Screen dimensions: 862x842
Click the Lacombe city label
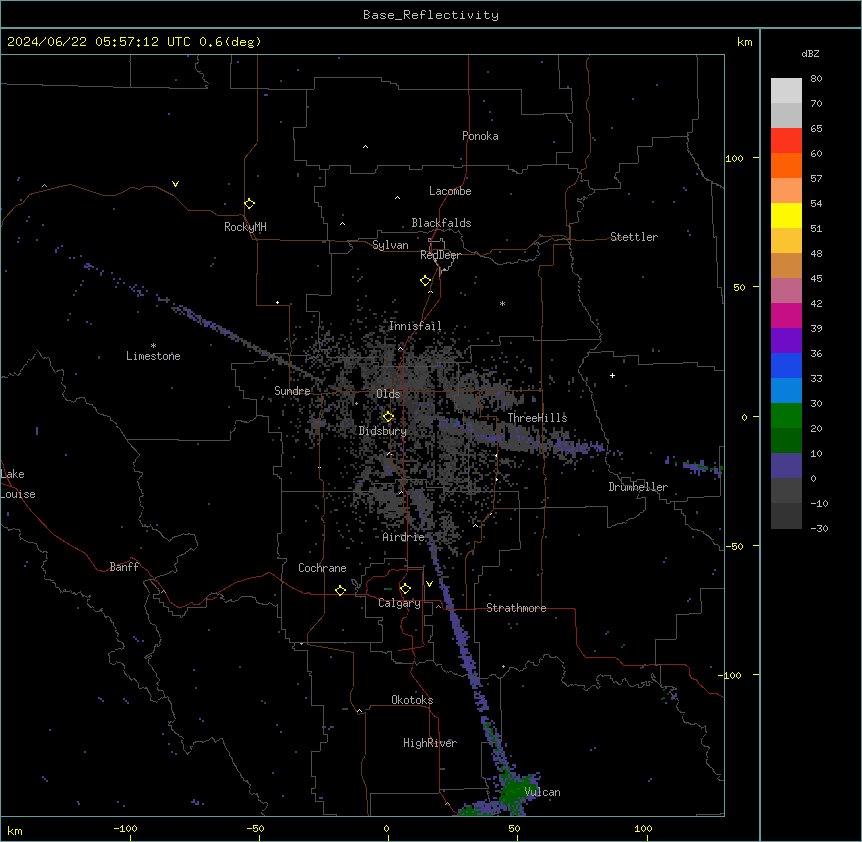pos(450,191)
